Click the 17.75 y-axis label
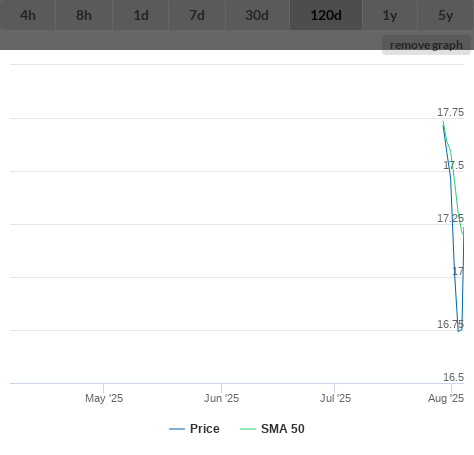This screenshot has height=455, width=474. point(450,112)
